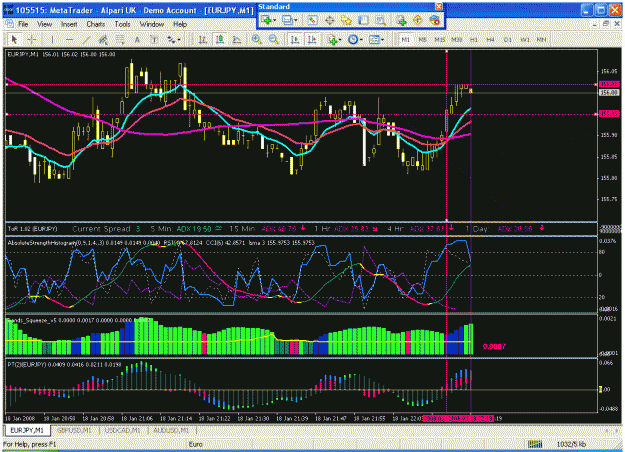This screenshot has height=452, width=625.
Task: Click the magenta 156.02 price label
Action: 609,84
